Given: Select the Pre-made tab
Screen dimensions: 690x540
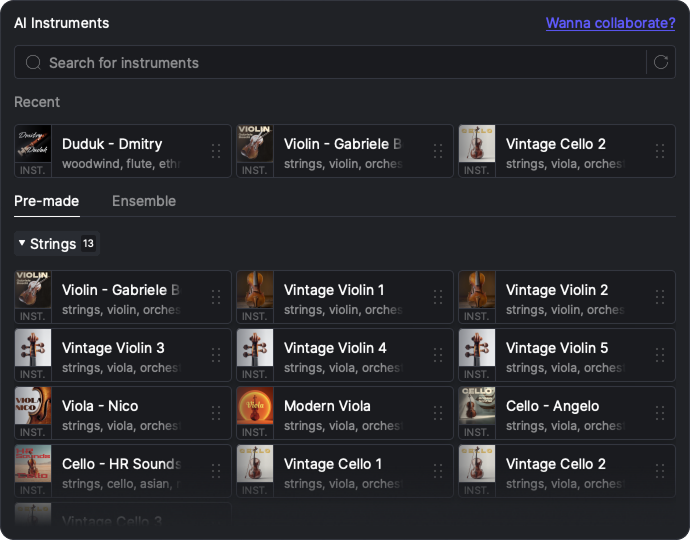Looking at the screenshot, I should 46,201.
